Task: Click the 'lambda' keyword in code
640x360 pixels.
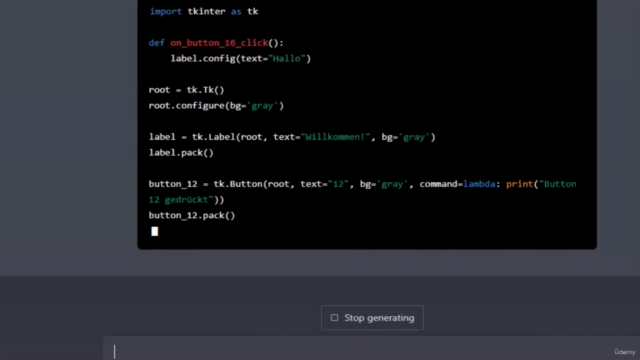Action: tap(479, 184)
